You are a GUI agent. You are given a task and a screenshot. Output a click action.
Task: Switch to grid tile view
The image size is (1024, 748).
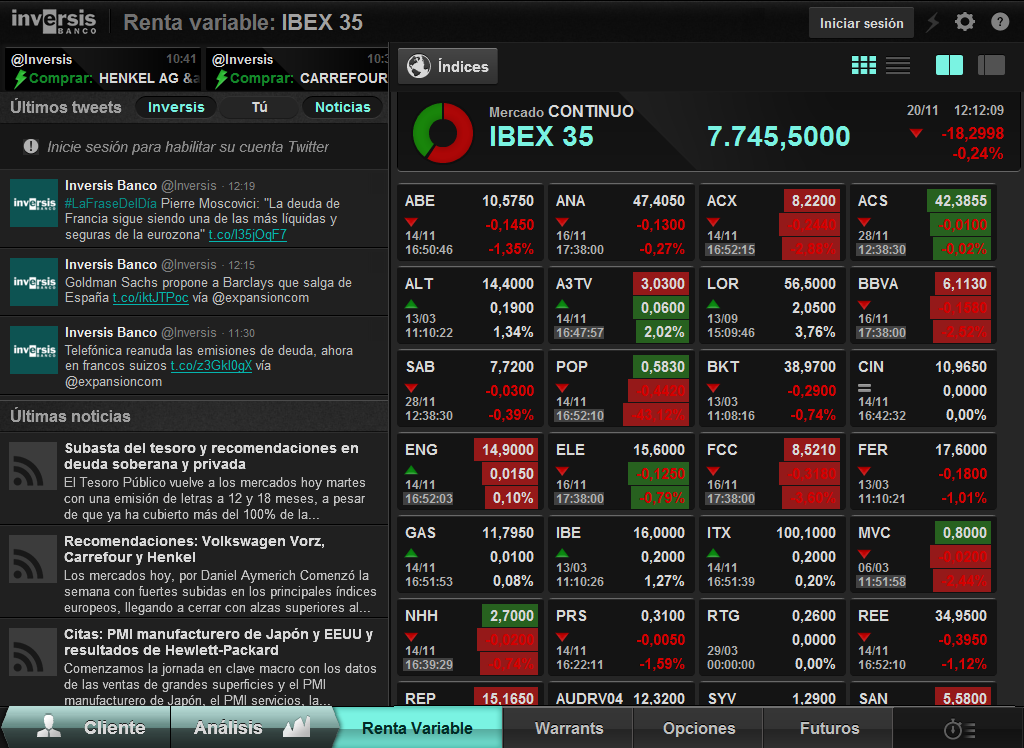point(864,66)
